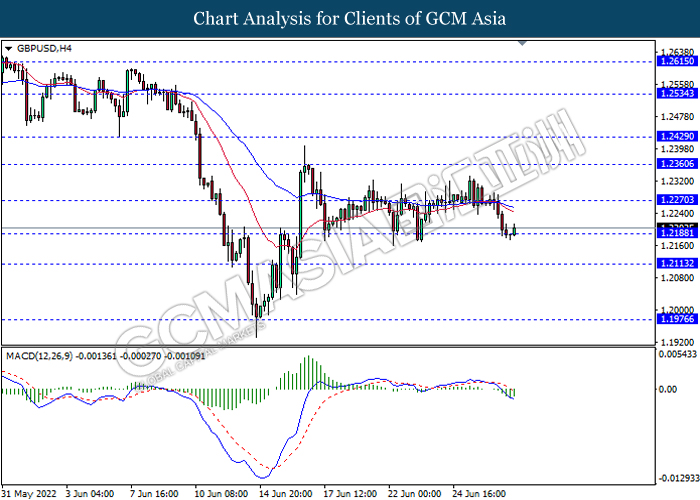
Task: Select the 1.22703 price level label
Action: pyautogui.click(x=678, y=200)
